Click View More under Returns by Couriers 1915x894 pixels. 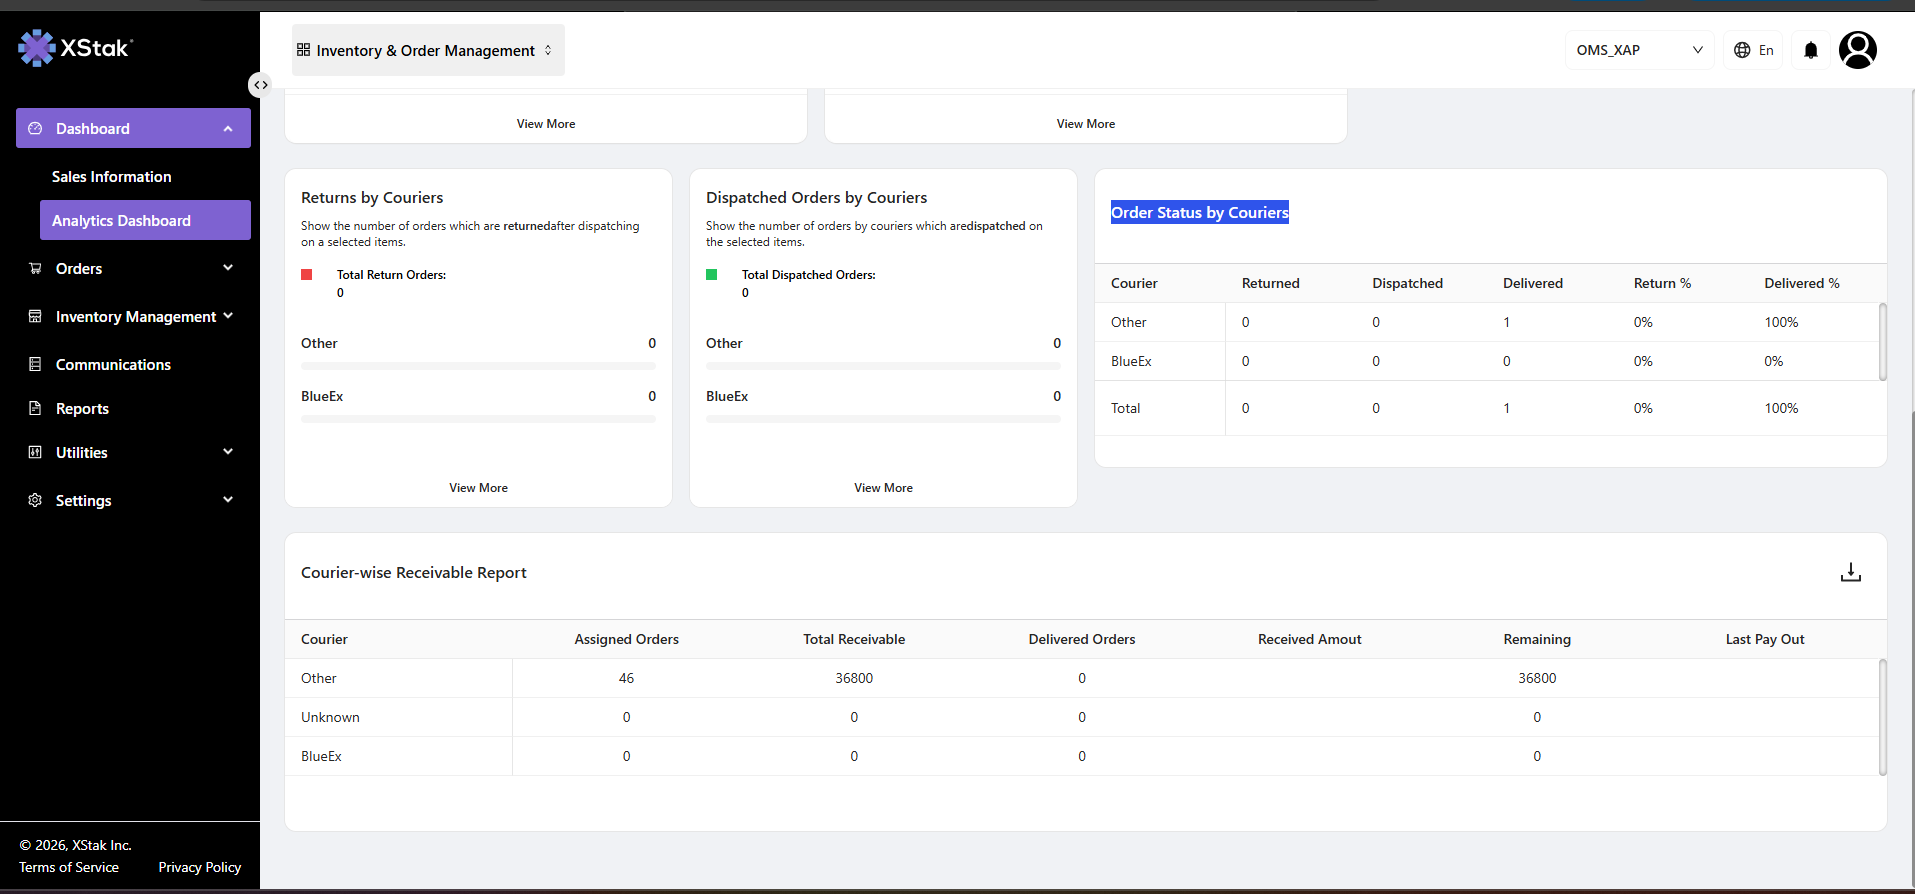(478, 488)
